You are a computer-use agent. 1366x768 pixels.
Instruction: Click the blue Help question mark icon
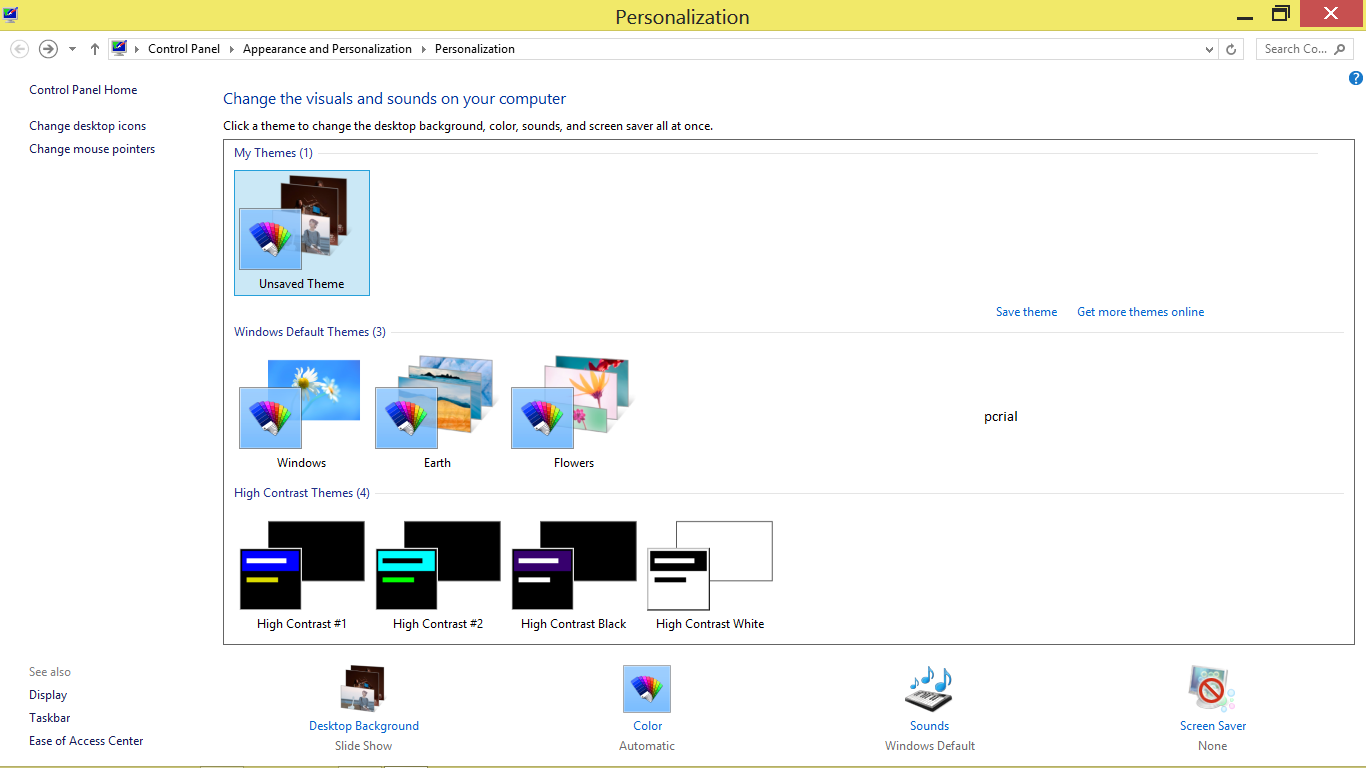pyautogui.click(x=1356, y=77)
